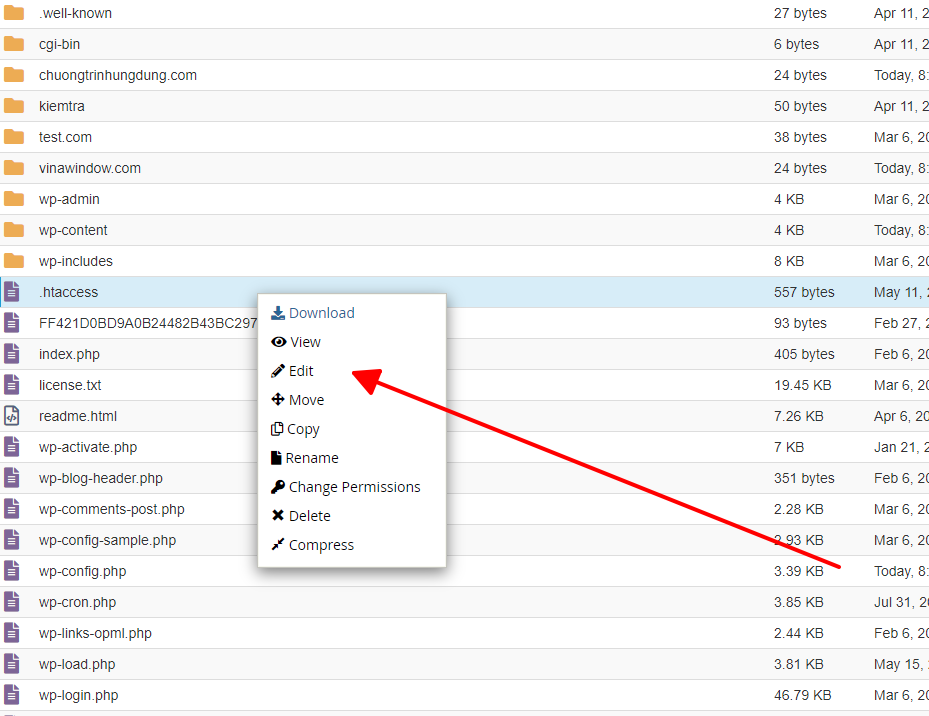The image size is (929, 716).
Task: Click the cgi-bin folder icon
Action: coord(14,44)
